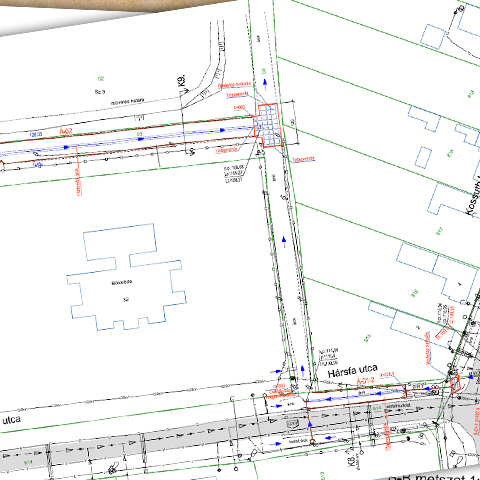Click the red circle manhole on south roadside
480x480 pixels.
pos(312,442)
